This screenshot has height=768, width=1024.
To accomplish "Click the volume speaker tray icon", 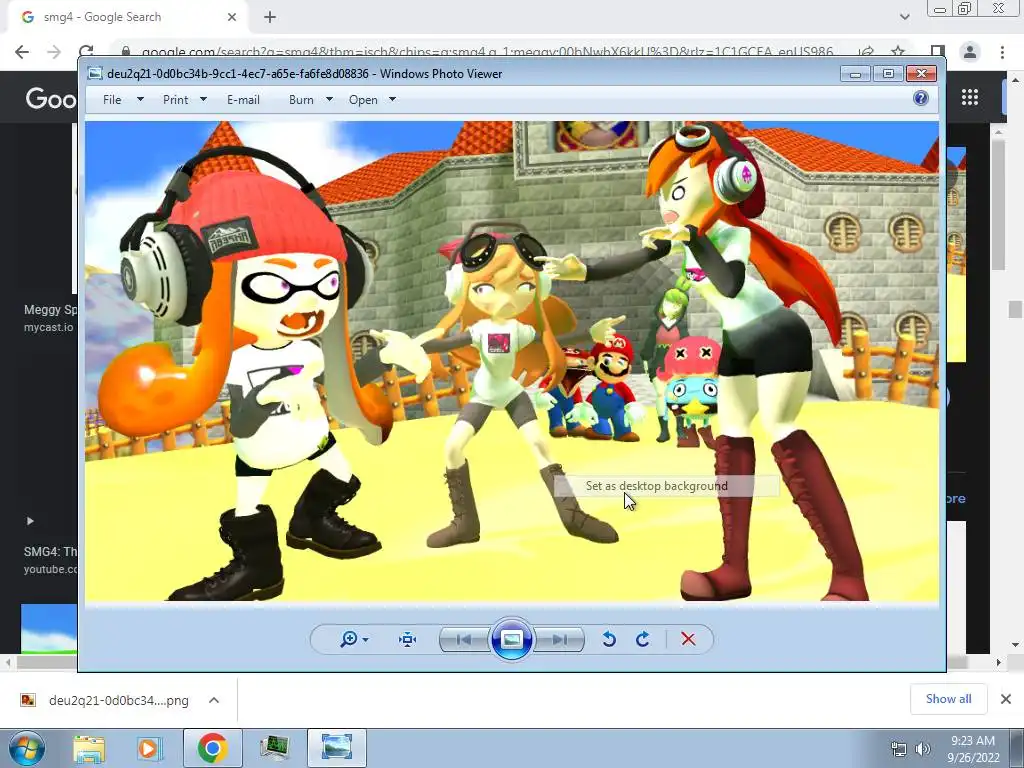I will (923, 749).
